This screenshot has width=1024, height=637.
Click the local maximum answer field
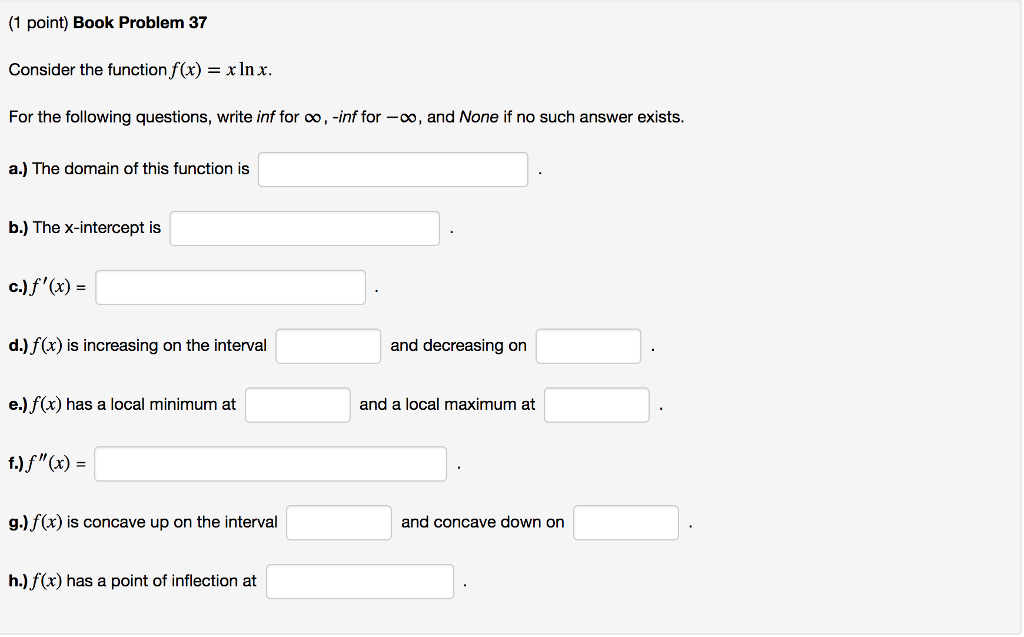596,404
